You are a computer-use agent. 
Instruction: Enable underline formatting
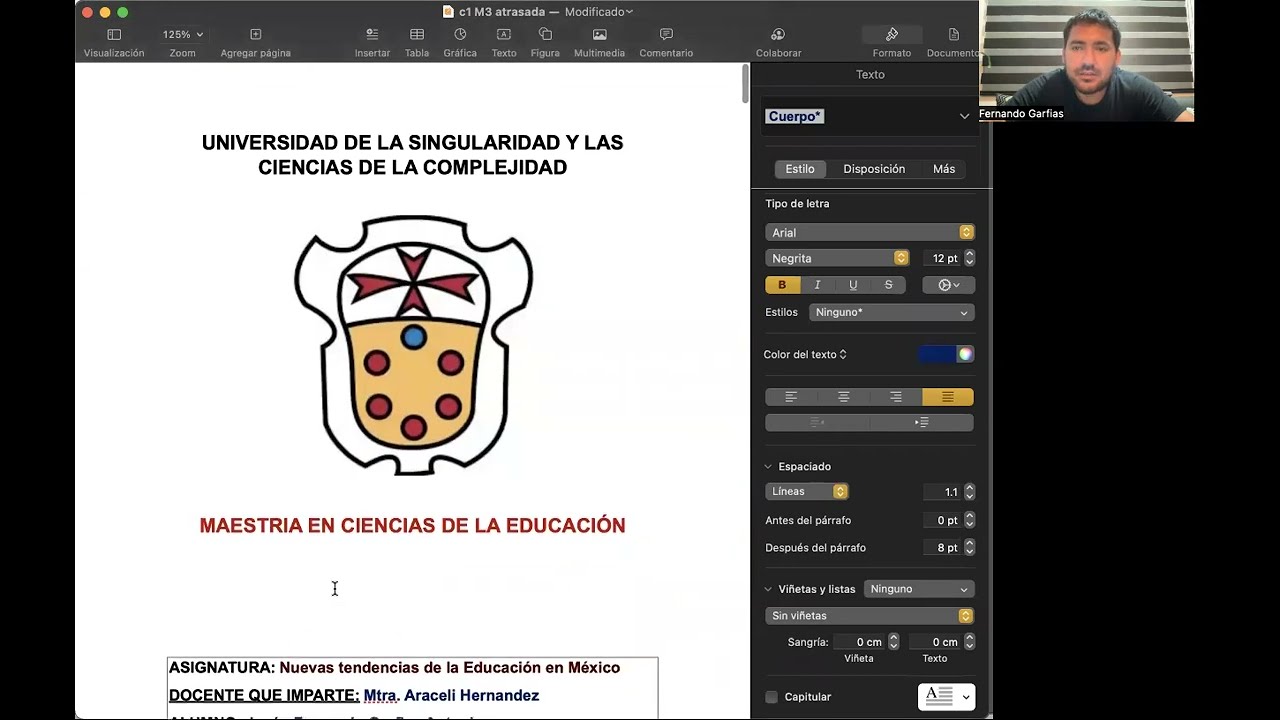pos(852,284)
